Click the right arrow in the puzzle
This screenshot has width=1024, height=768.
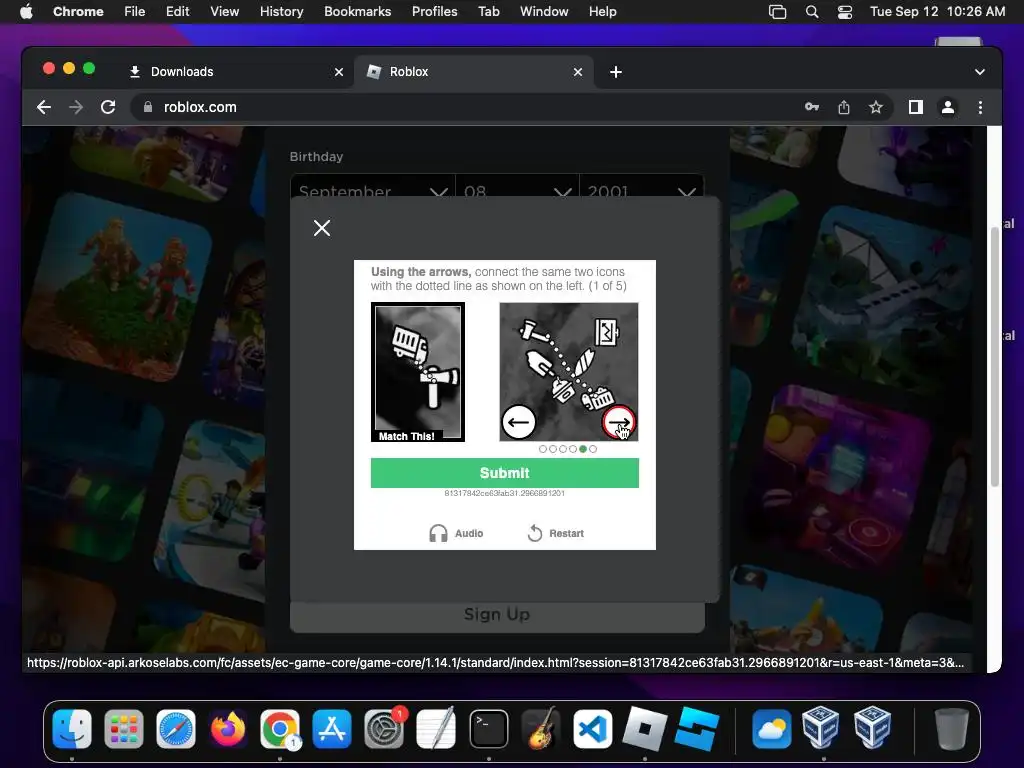coord(618,423)
